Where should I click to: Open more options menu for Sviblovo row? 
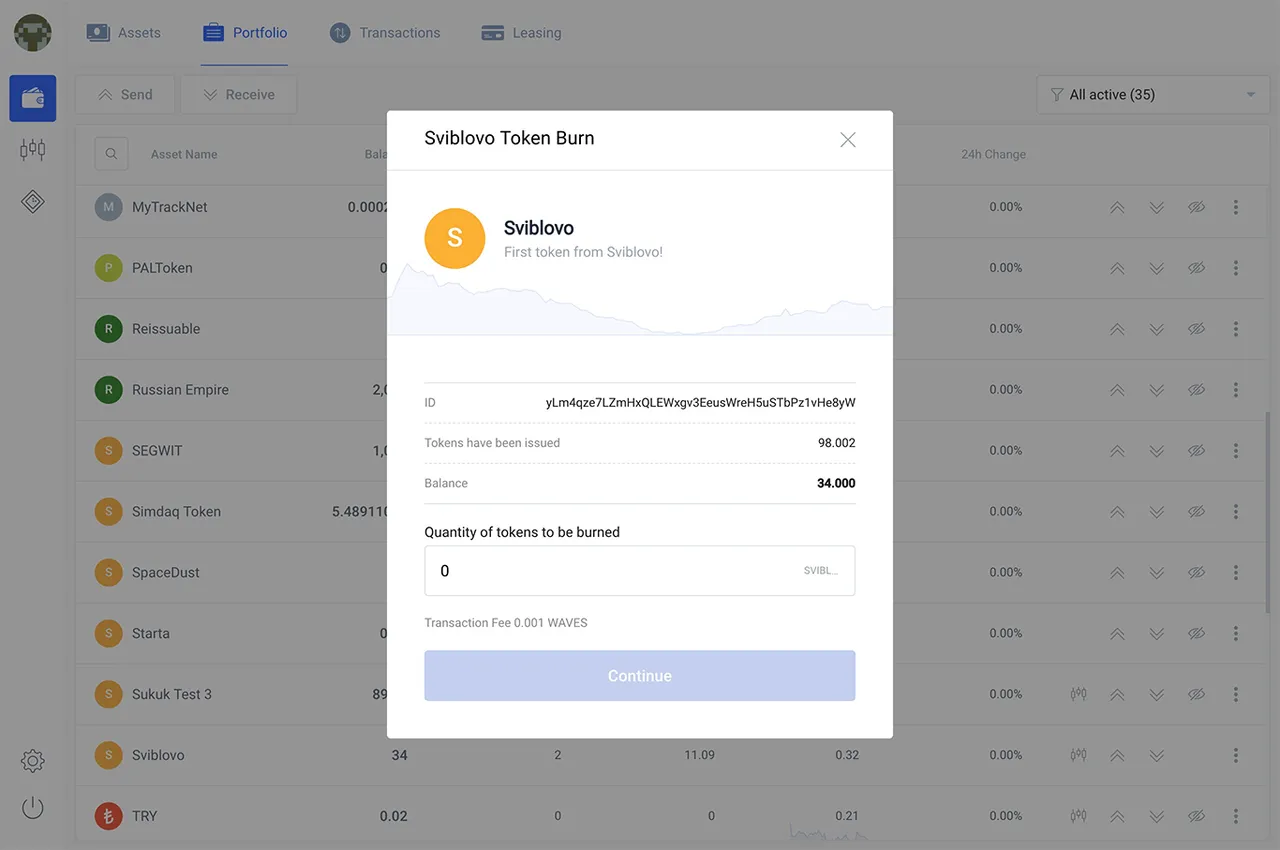(1236, 755)
